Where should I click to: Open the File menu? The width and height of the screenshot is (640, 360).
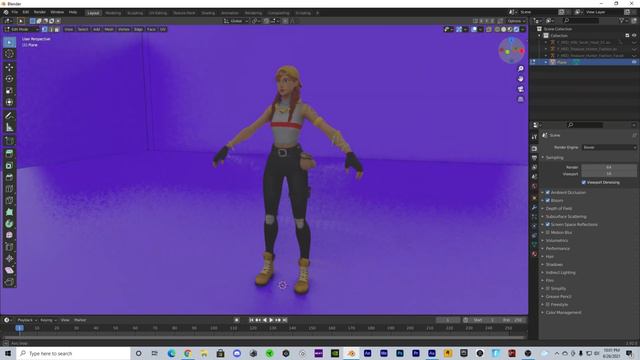(x=15, y=12)
